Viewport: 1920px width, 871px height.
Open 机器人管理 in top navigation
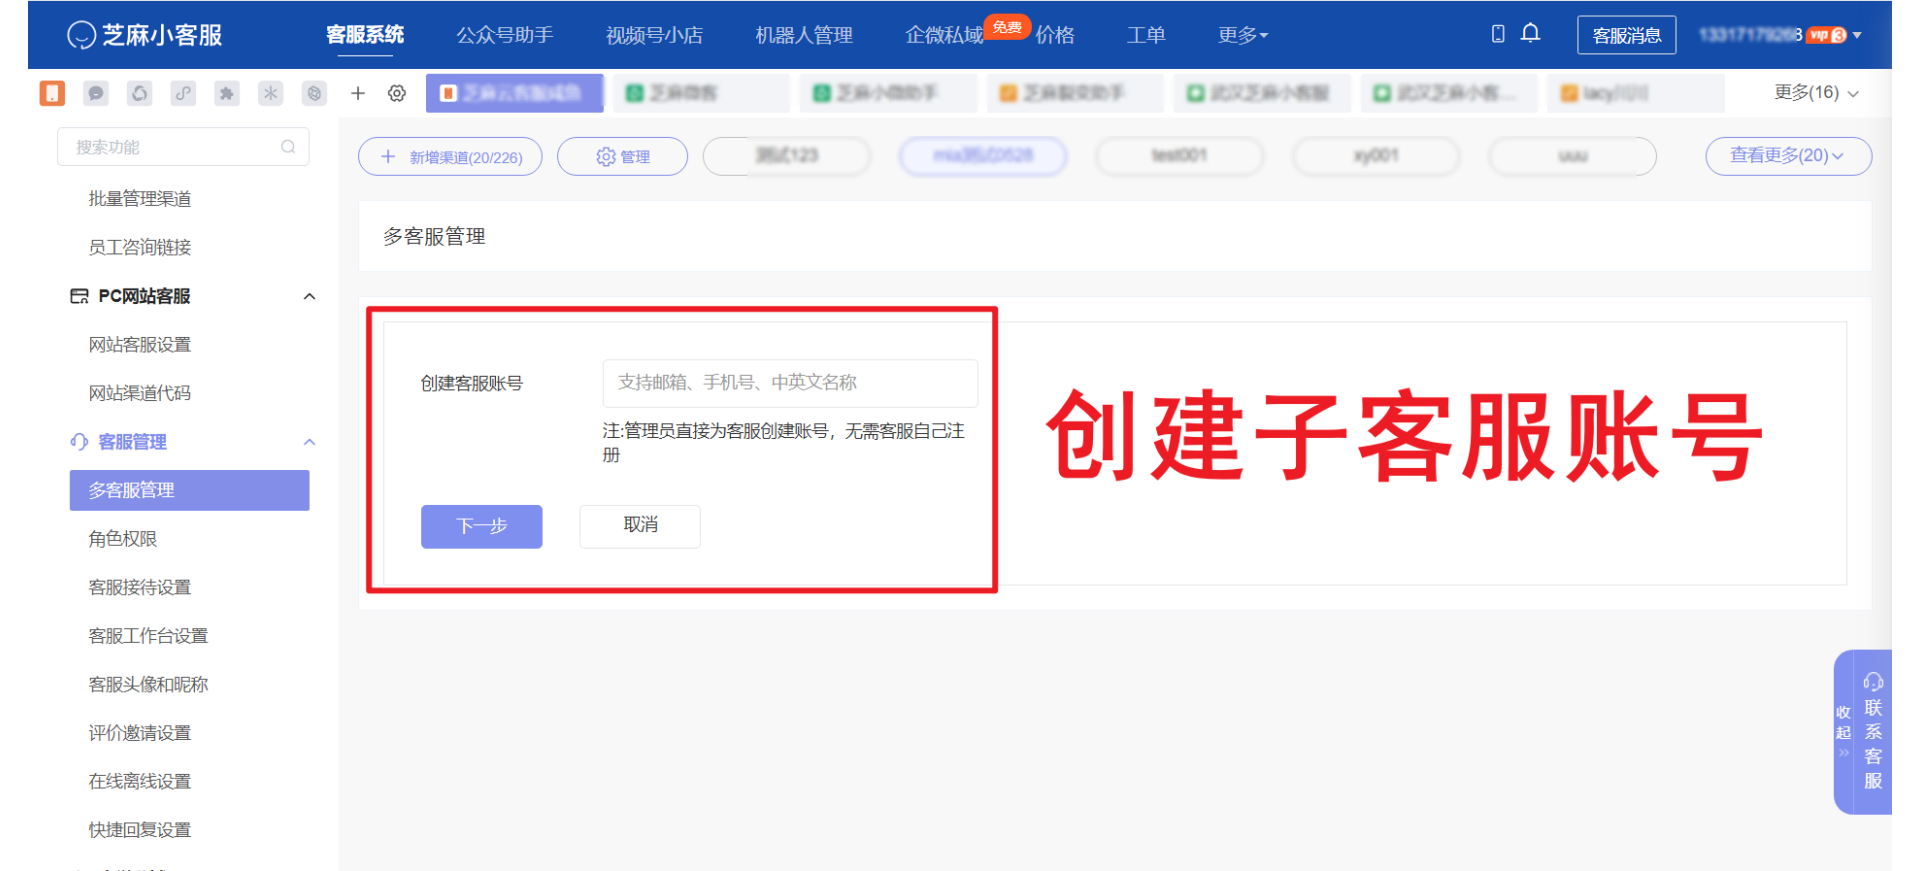point(804,35)
